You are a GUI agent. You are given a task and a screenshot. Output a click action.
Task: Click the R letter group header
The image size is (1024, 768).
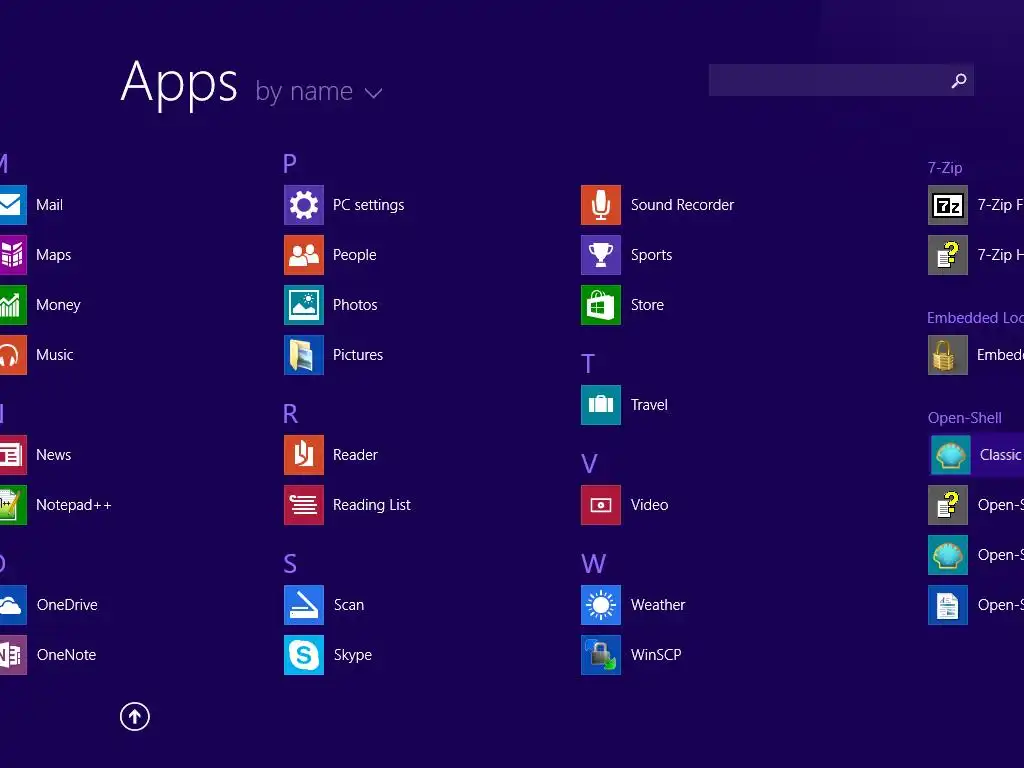click(x=290, y=413)
